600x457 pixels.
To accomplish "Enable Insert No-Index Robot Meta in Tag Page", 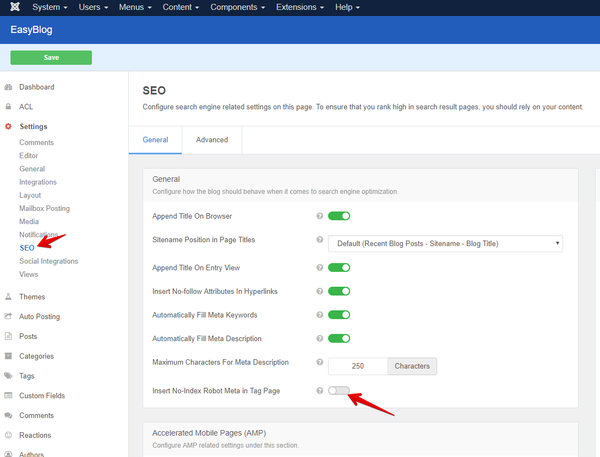I will point(339,390).
